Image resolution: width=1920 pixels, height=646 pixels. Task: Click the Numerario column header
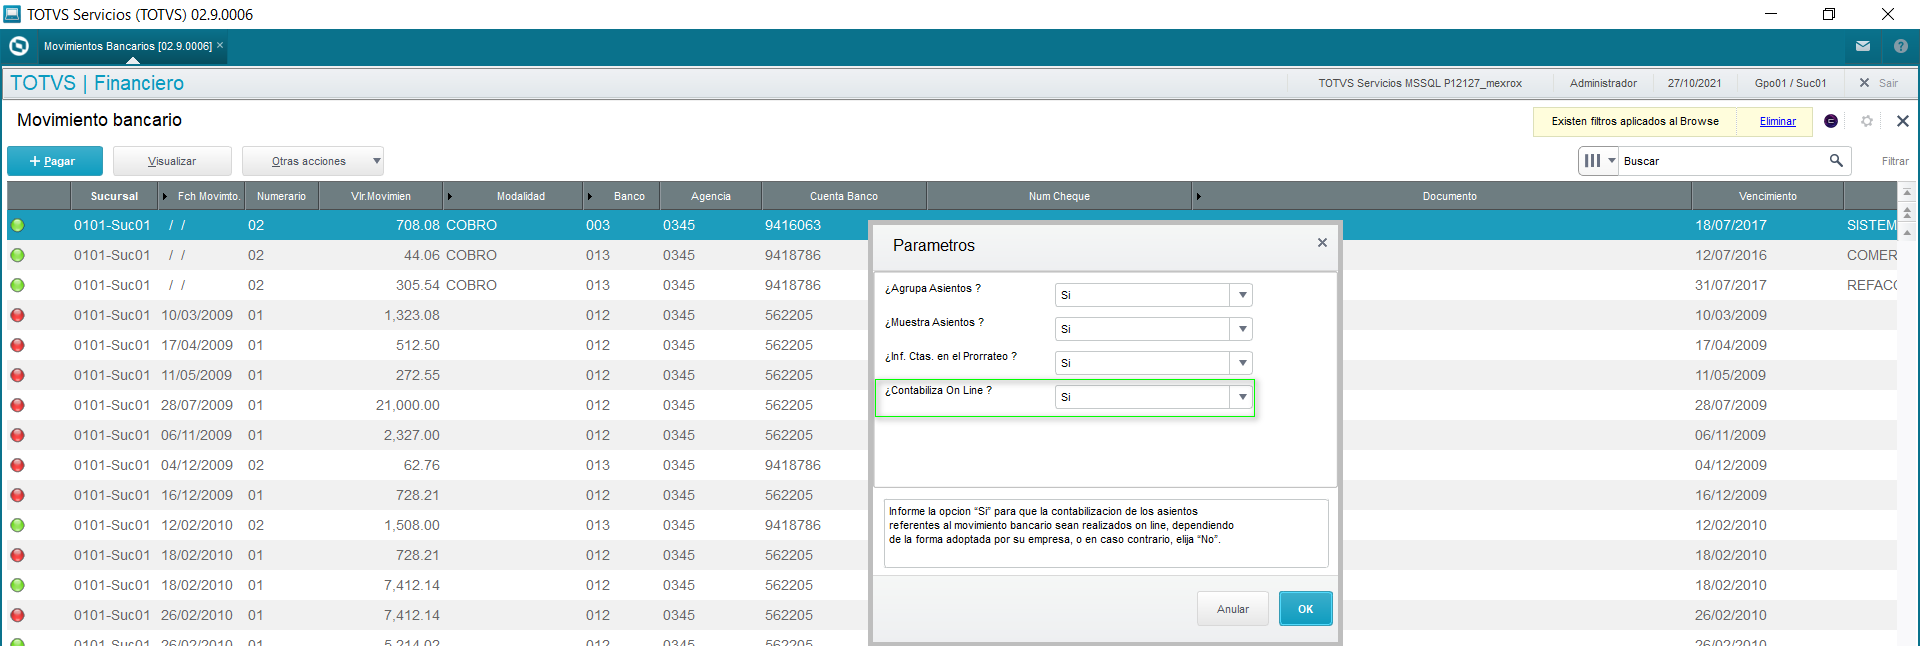coord(281,196)
